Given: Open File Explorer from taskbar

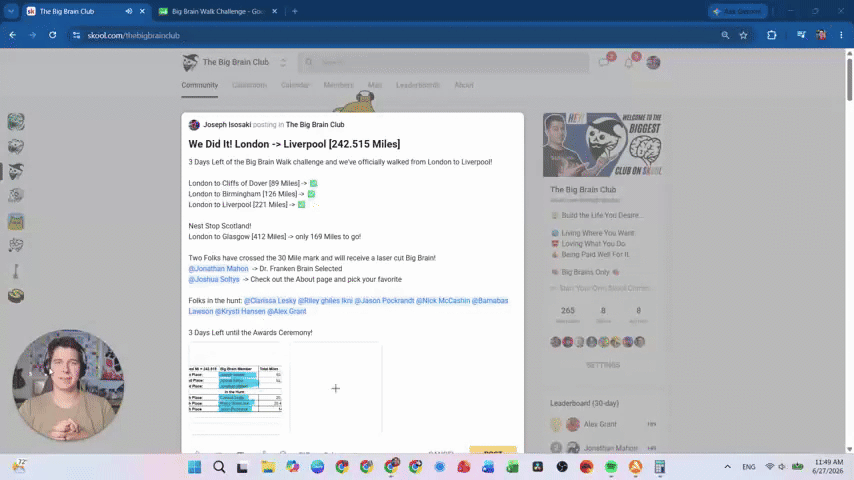Looking at the screenshot, I should tap(268, 467).
